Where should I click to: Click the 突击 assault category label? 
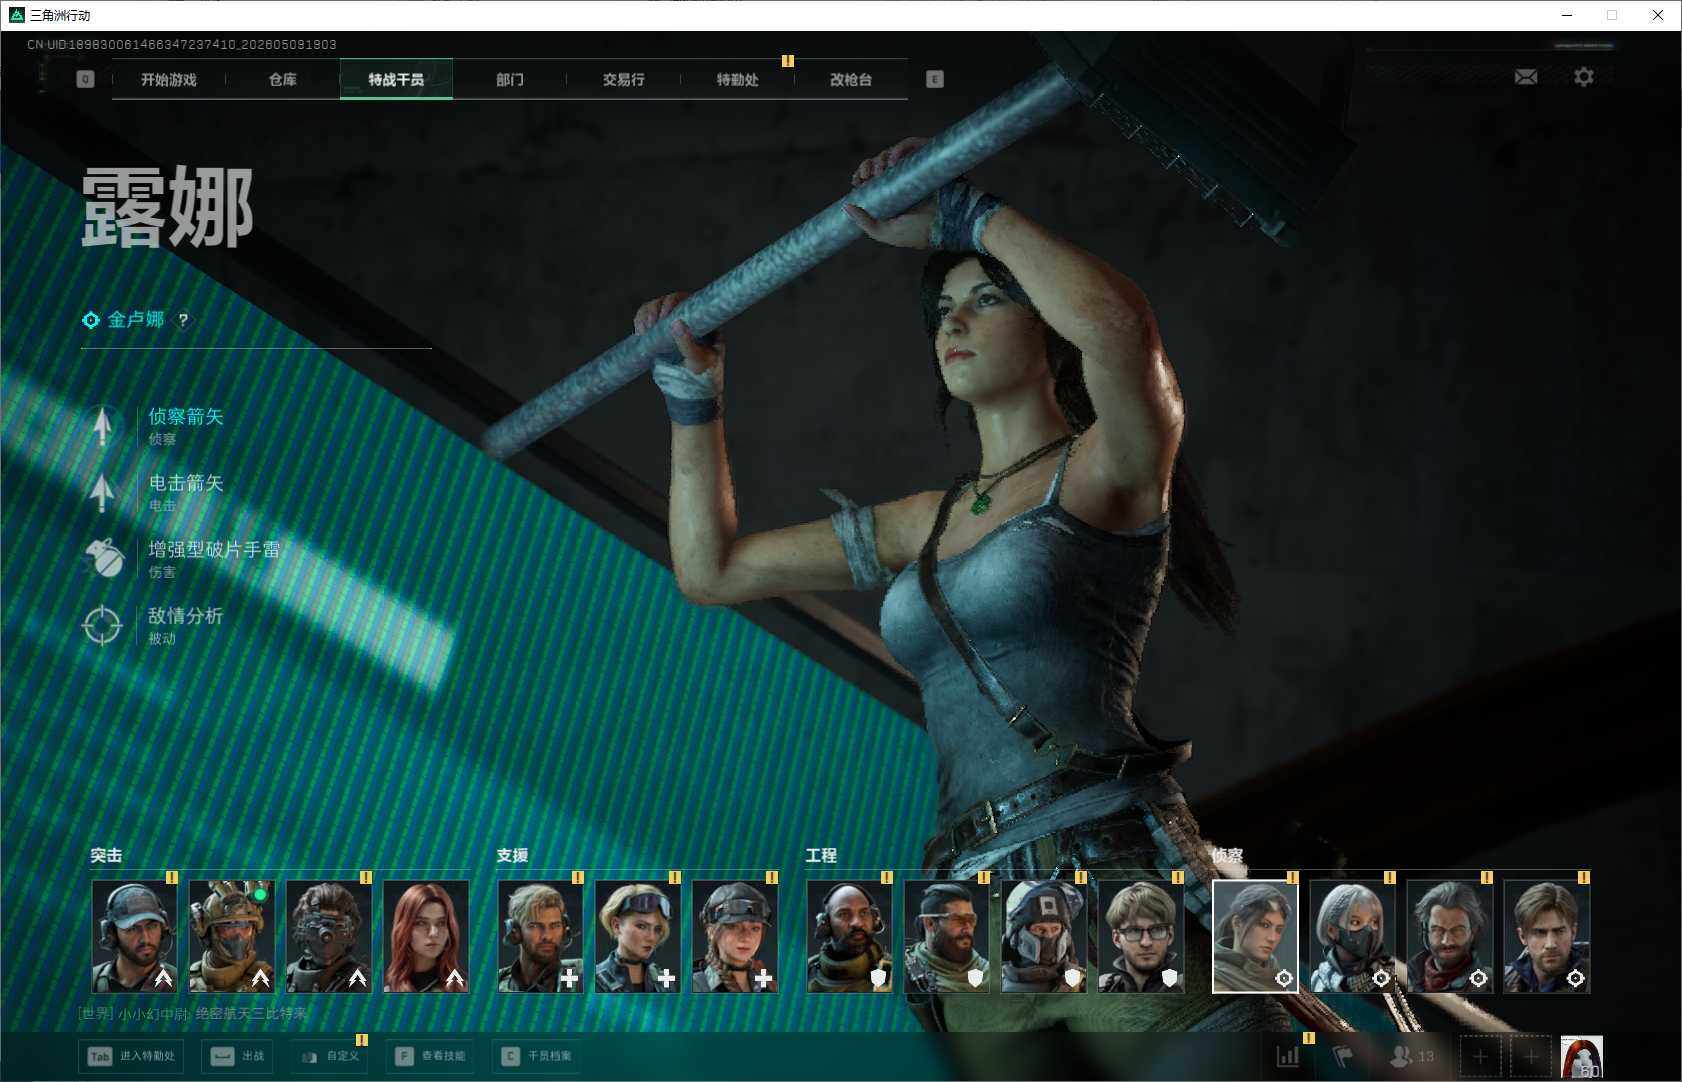[106, 856]
